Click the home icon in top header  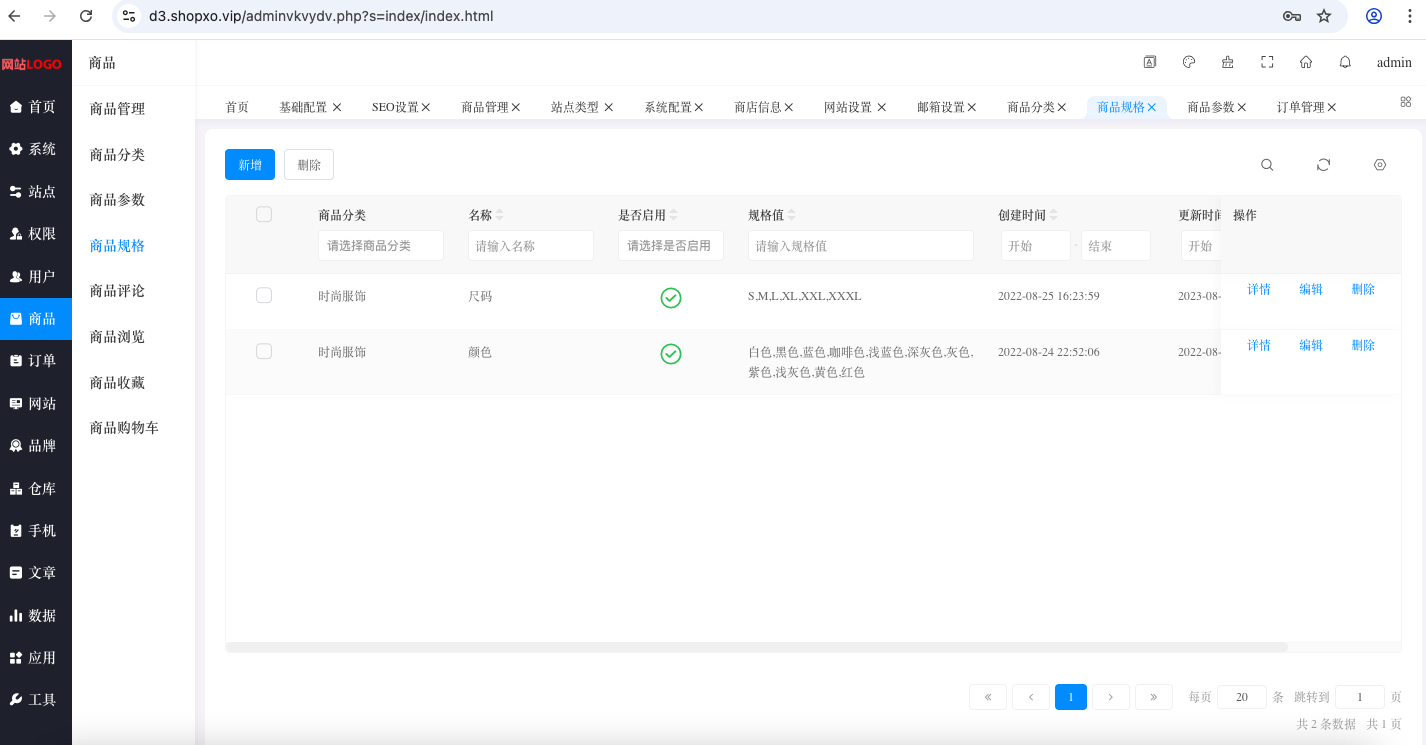(1306, 62)
